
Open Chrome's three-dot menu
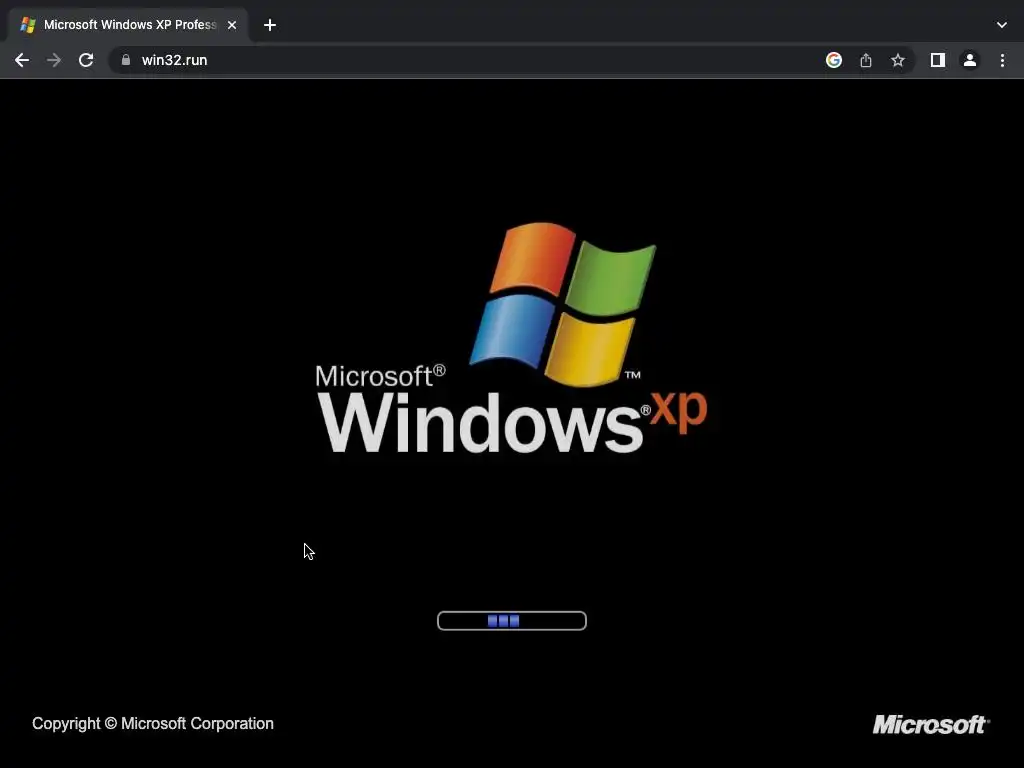(1002, 60)
